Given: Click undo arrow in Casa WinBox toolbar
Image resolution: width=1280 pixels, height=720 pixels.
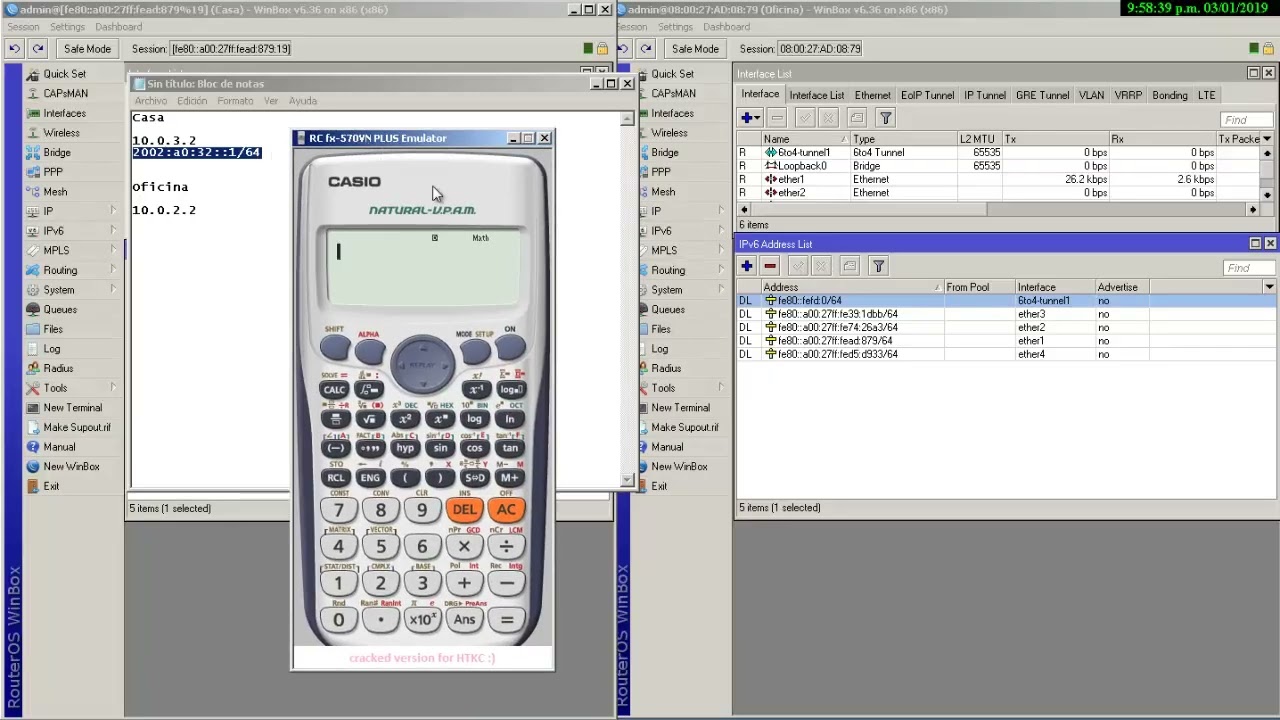Looking at the screenshot, I should coord(14,48).
